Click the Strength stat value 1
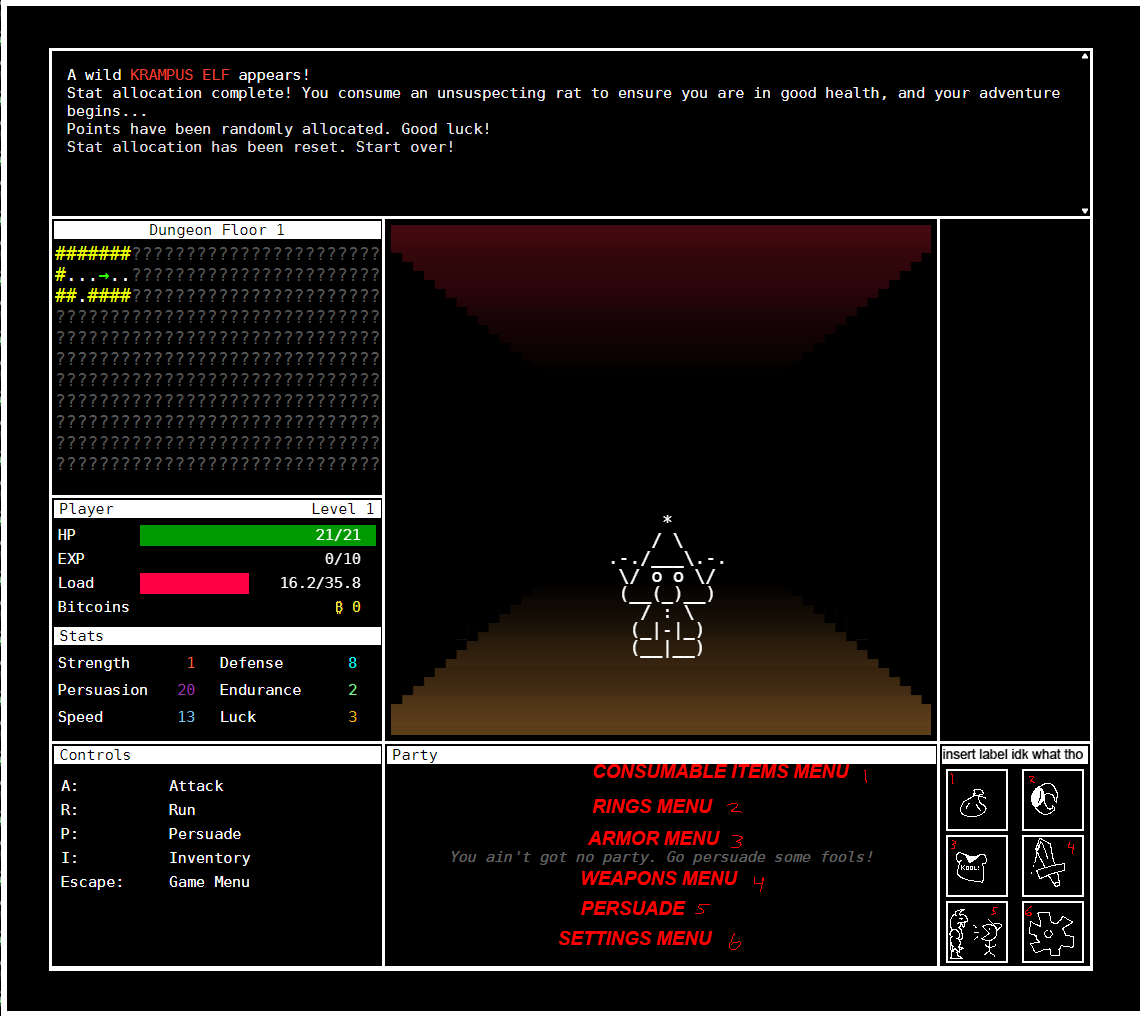Image resolution: width=1146 pixels, height=1016 pixels. (x=191, y=663)
